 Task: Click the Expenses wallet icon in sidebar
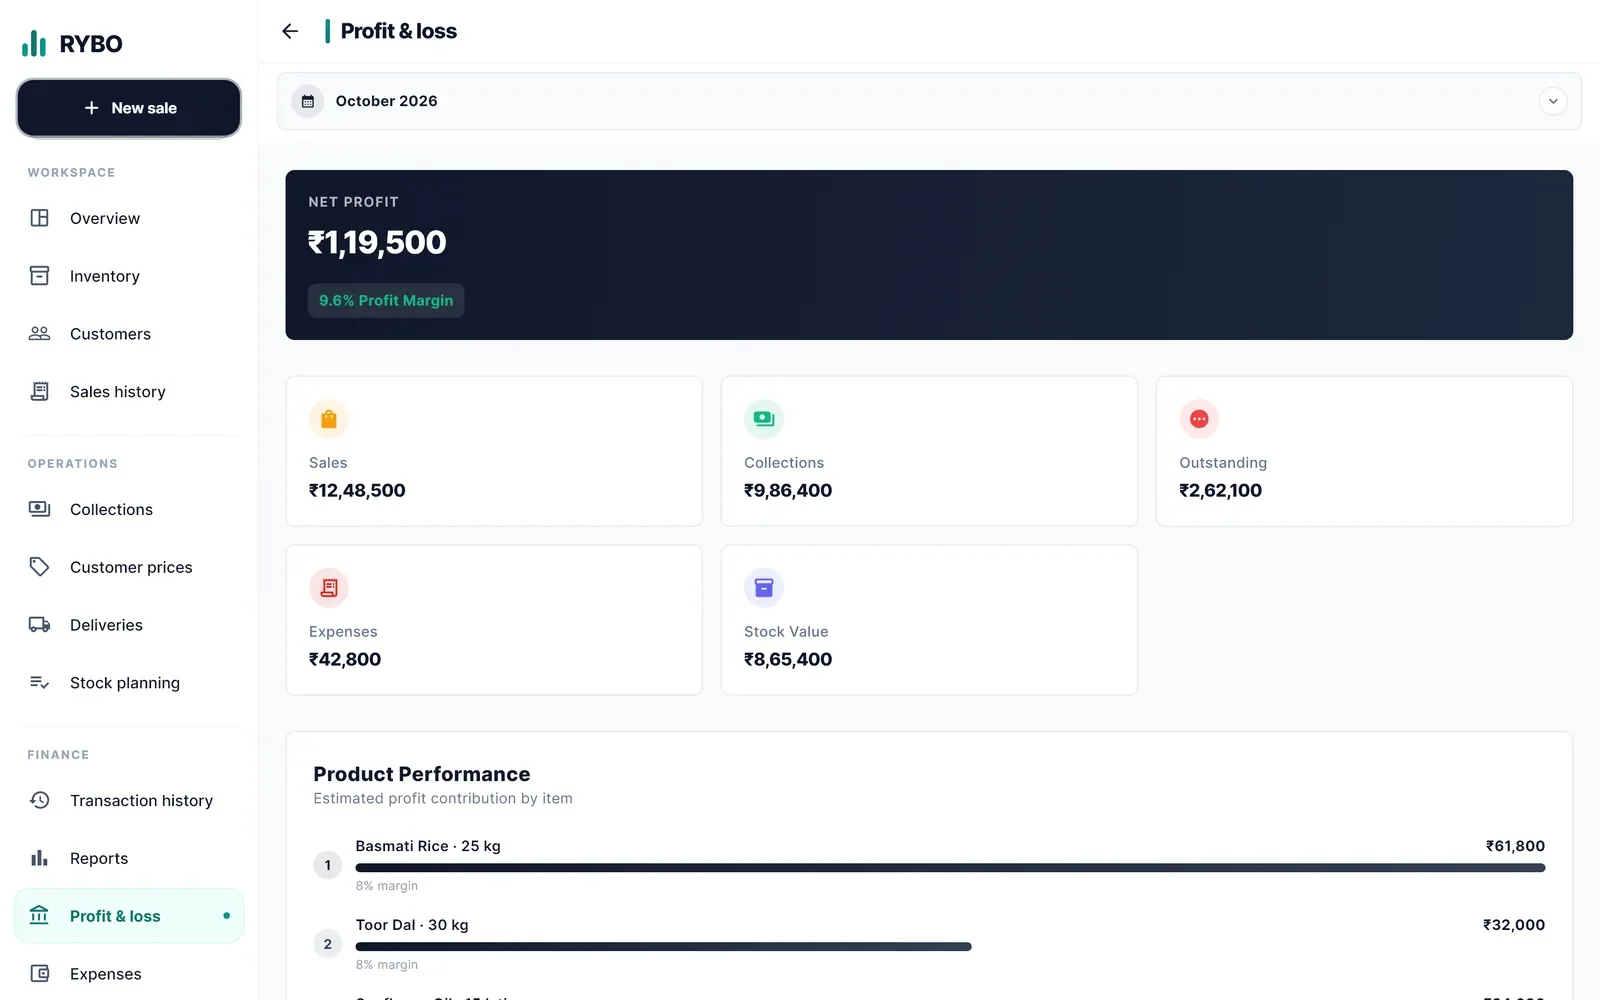click(x=40, y=974)
